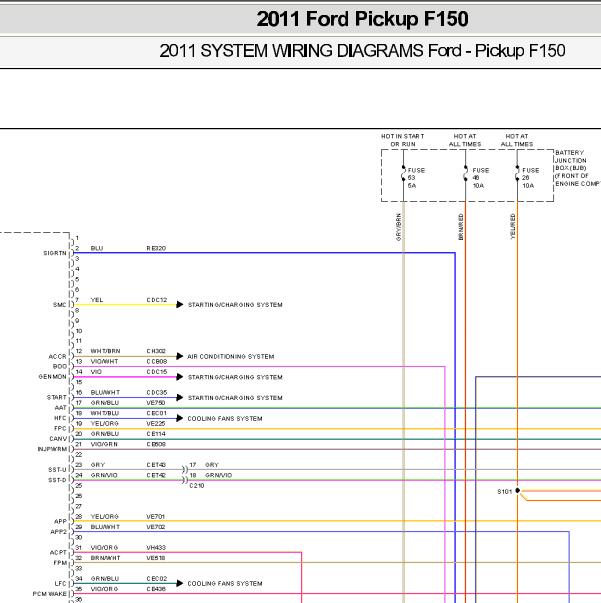This screenshot has width=601, height=603.
Task: Click circuit code 'CE114' on pin 20
Action: [x=156, y=434]
